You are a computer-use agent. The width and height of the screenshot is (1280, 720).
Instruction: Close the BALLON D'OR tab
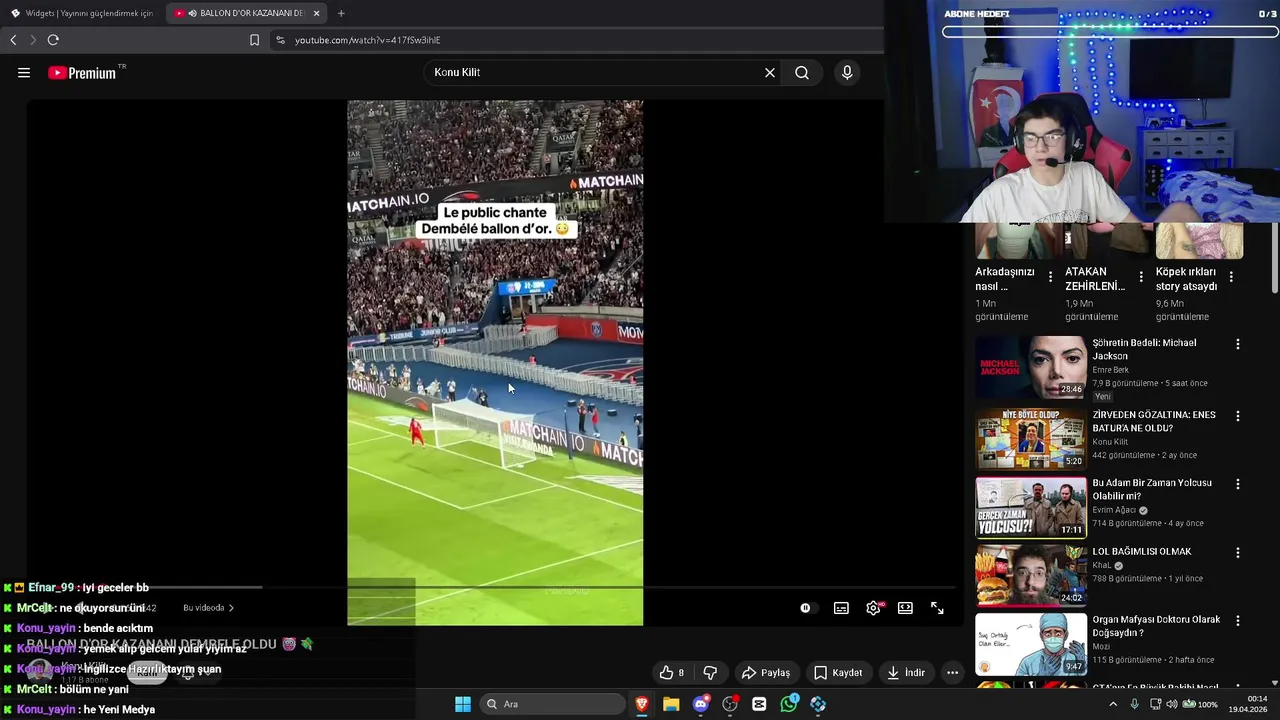pos(317,13)
